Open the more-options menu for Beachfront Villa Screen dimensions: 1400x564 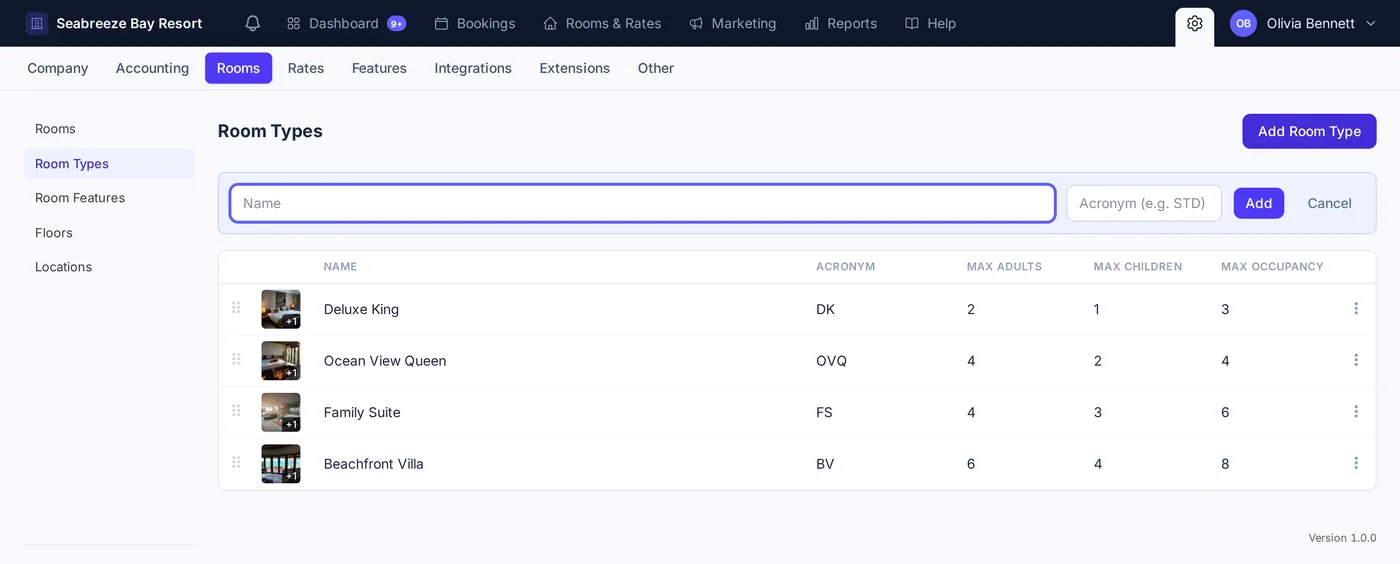pos(1356,463)
